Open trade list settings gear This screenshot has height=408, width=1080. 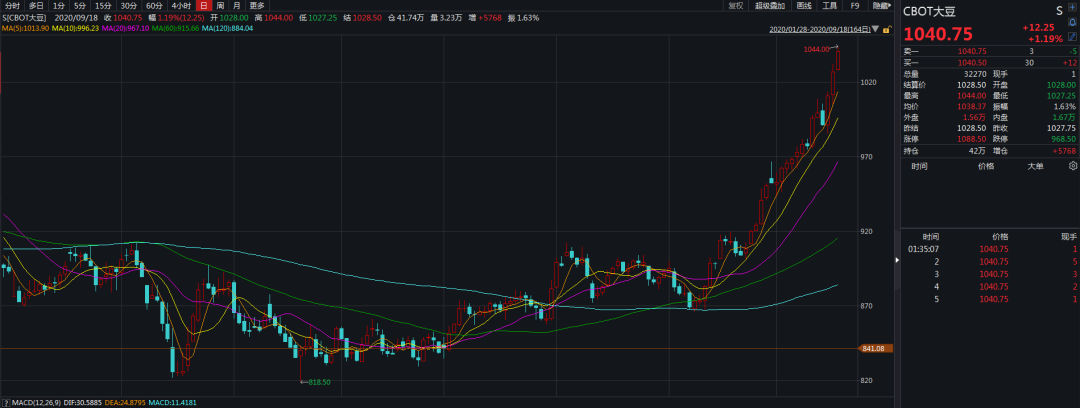click(1072, 165)
